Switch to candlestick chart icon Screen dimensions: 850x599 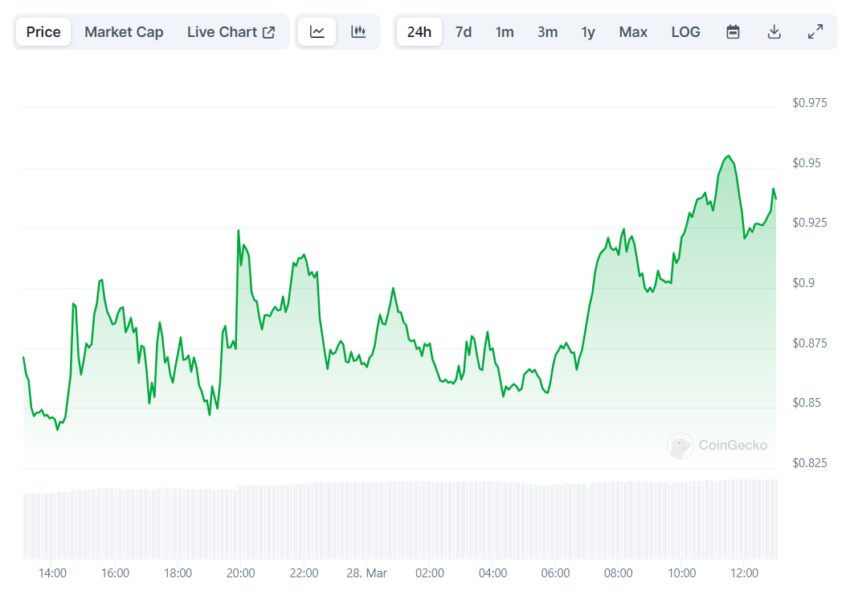point(358,32)
